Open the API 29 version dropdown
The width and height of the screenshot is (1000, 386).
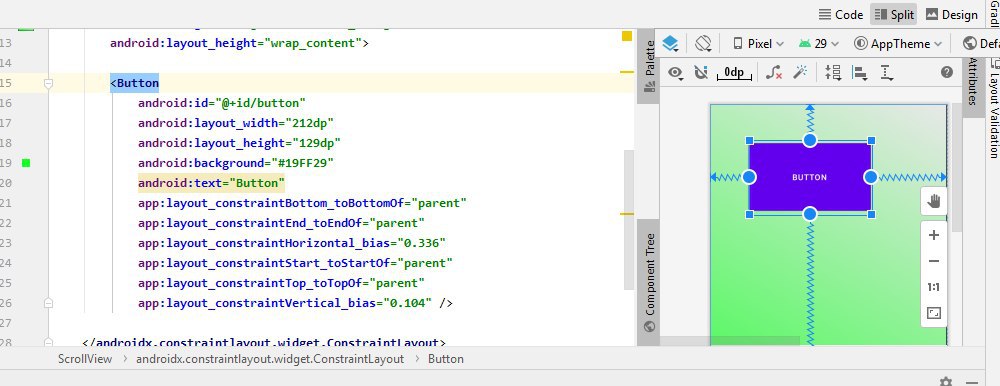pos(819,43)
